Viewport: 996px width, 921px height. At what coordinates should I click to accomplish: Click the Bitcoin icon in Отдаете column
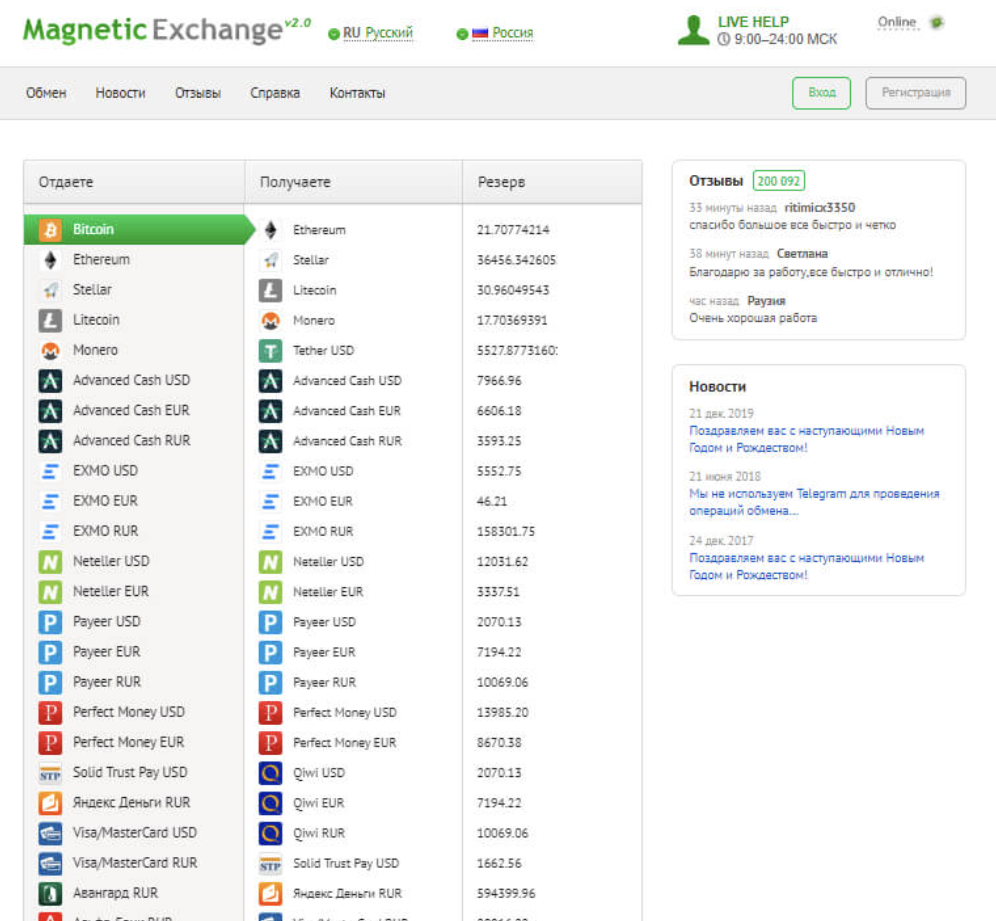coord(50,230)
